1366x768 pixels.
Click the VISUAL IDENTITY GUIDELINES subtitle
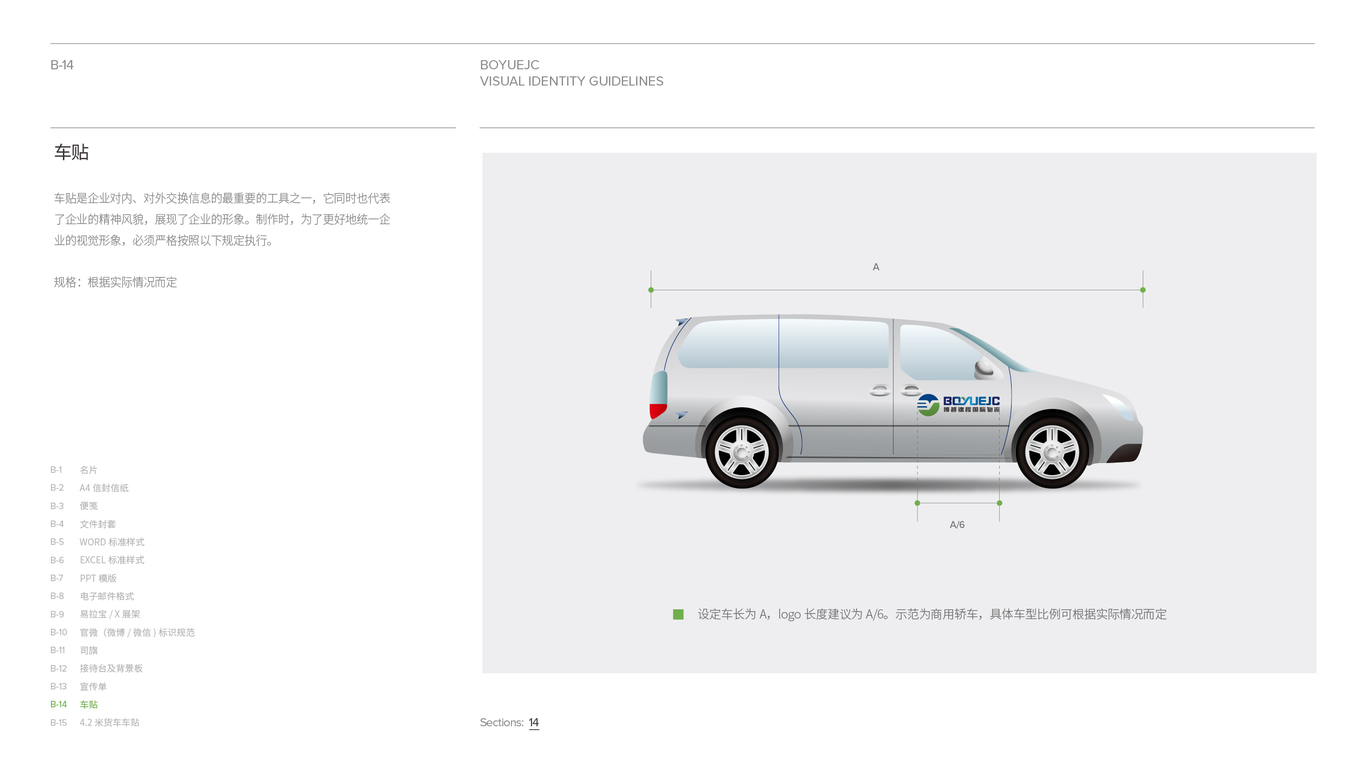572,81
